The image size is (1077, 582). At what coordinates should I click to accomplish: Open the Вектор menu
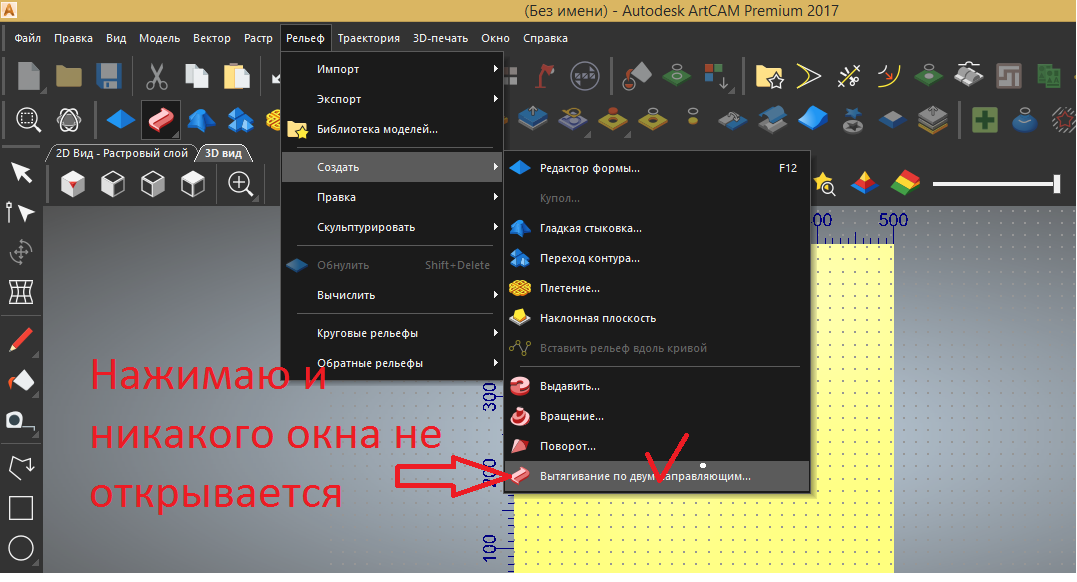tap(212, 38)
